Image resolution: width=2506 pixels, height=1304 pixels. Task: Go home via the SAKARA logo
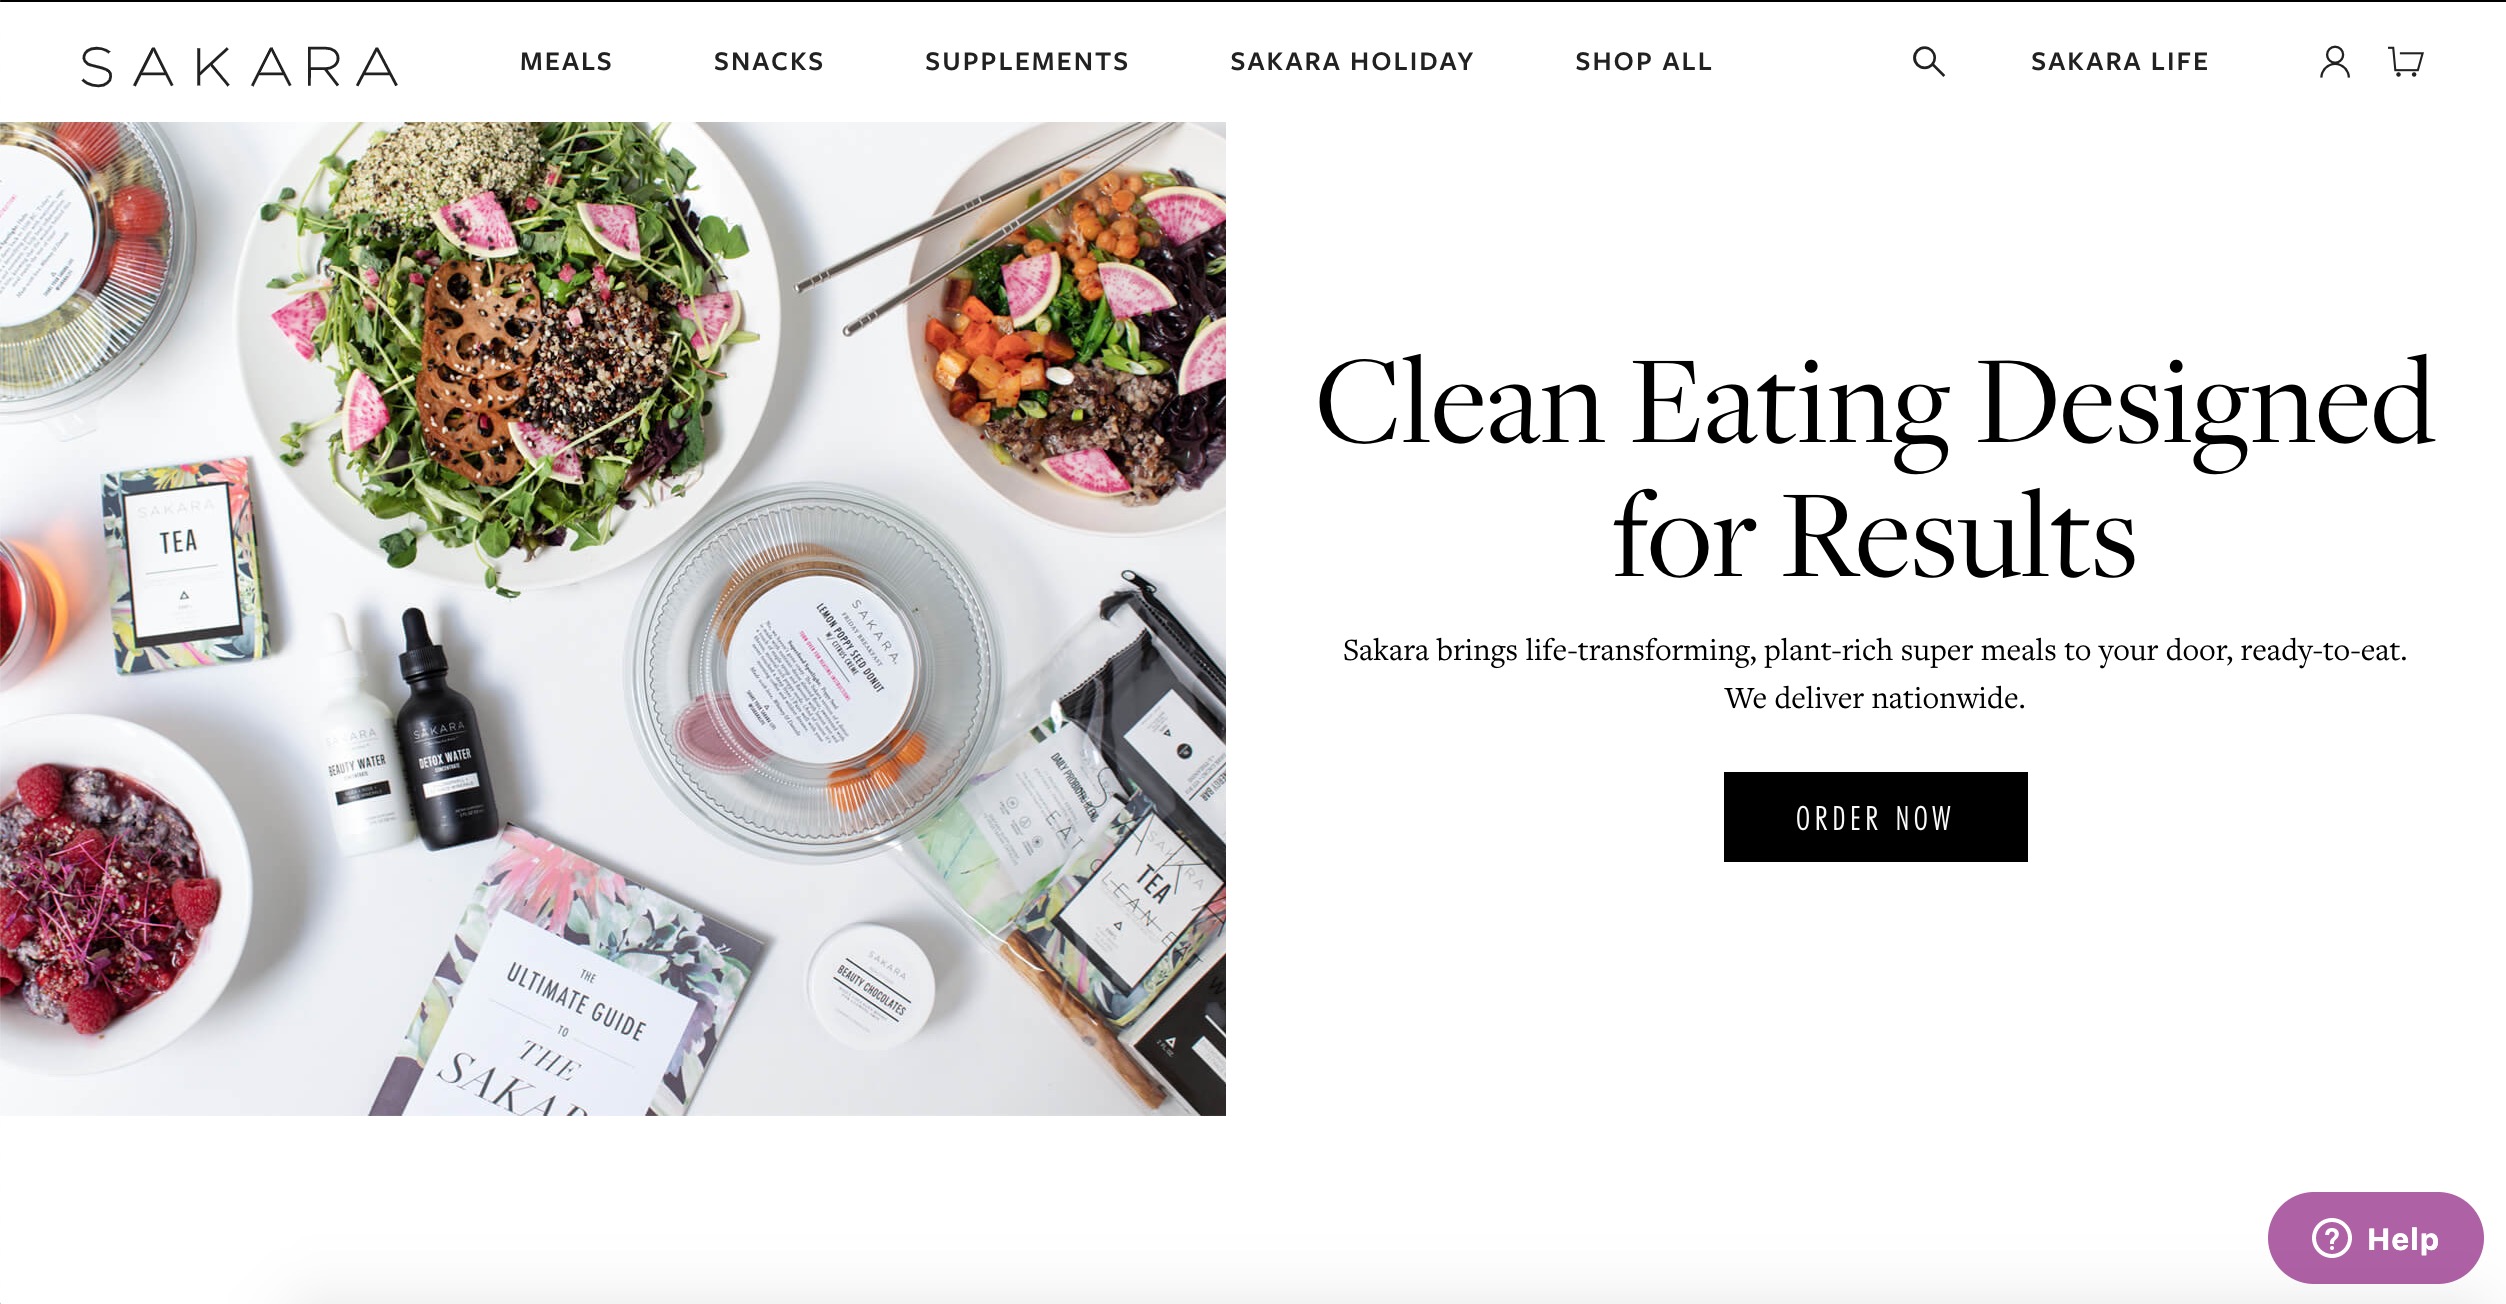pyautogui.click(x=240, y=67)
